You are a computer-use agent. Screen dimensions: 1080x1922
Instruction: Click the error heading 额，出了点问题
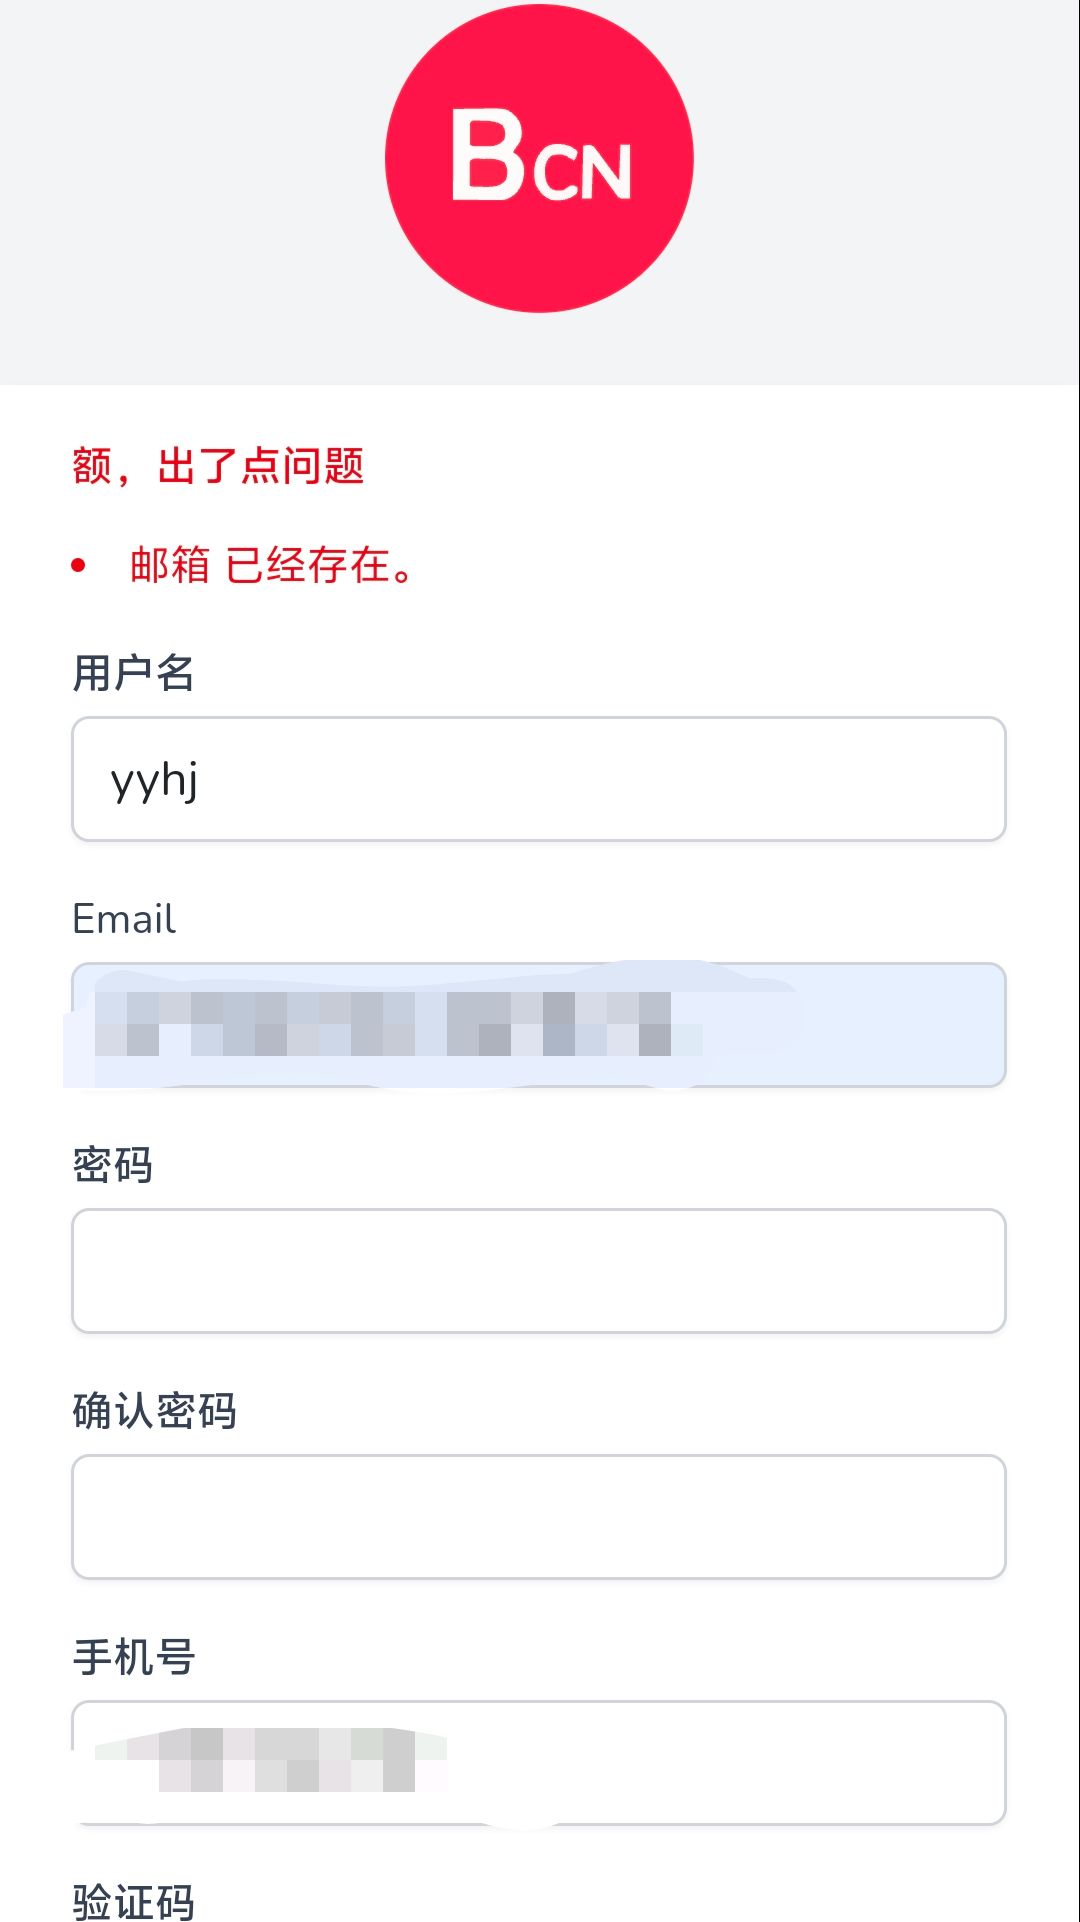(218, 466)
